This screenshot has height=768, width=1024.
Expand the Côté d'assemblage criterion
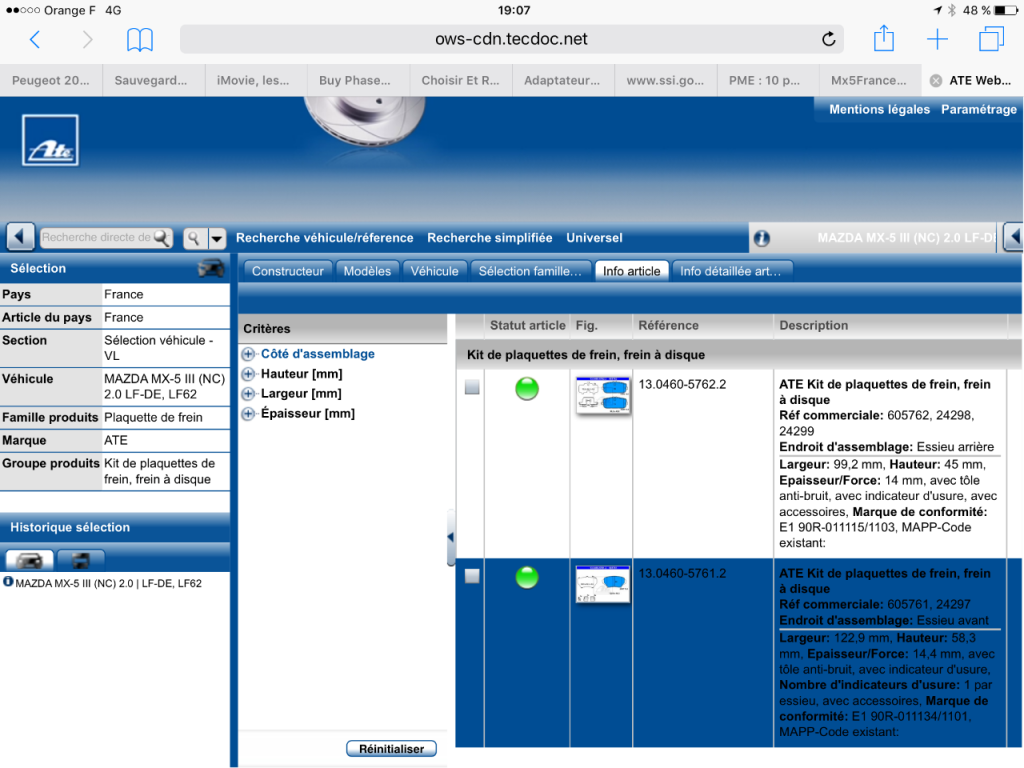coord(248,354)
